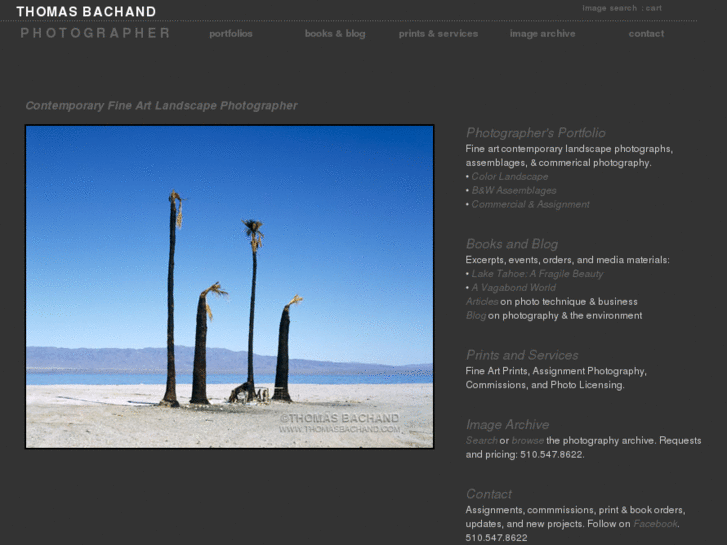Select the contact menu item
This screenshot has height=545, width=727.
click(646, 34)
